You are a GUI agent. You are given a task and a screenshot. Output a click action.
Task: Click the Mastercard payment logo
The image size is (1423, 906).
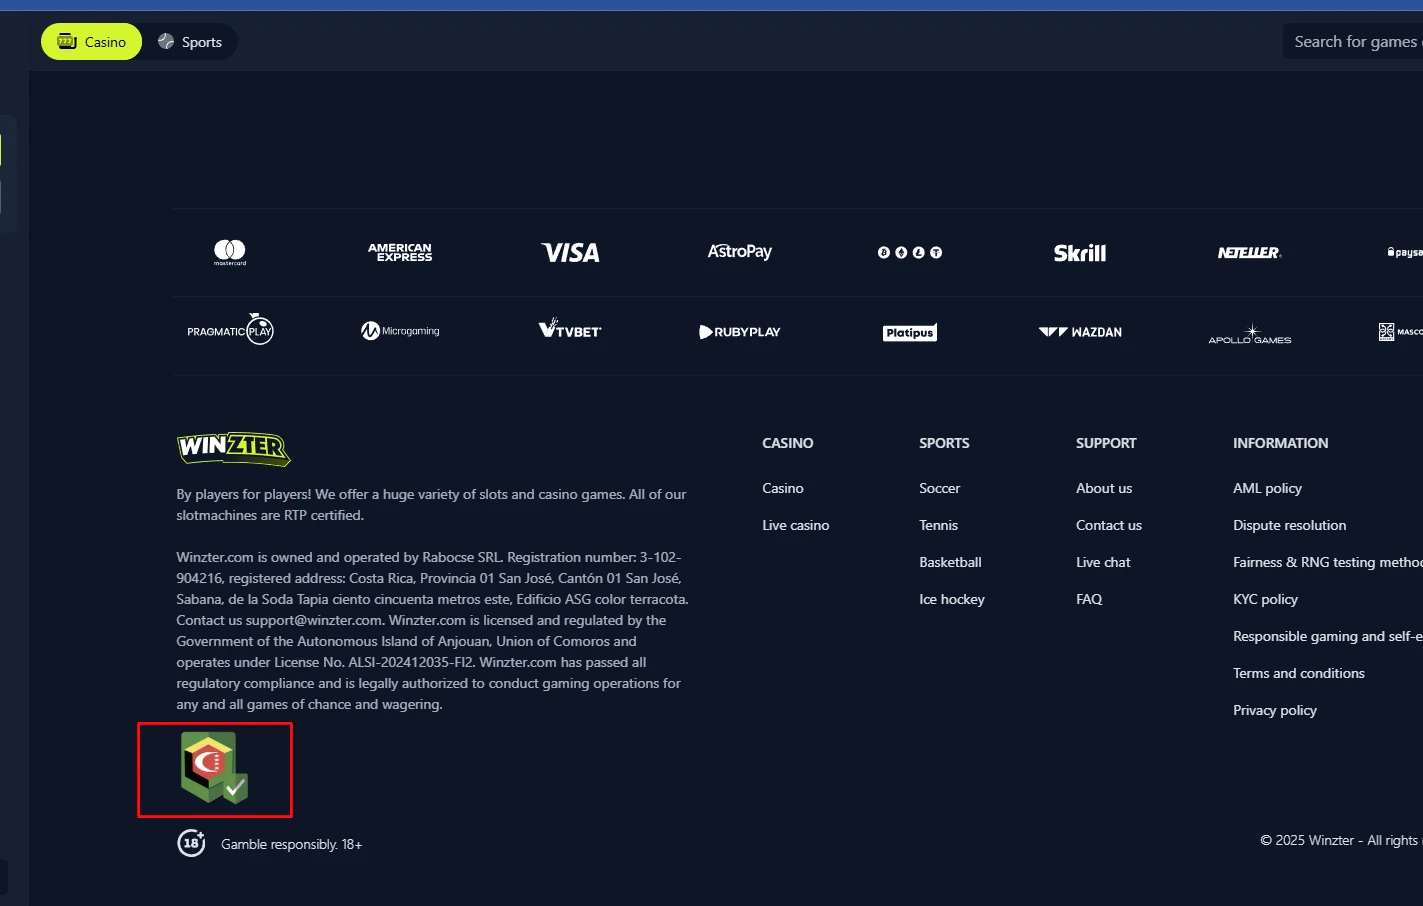(230, 253)
